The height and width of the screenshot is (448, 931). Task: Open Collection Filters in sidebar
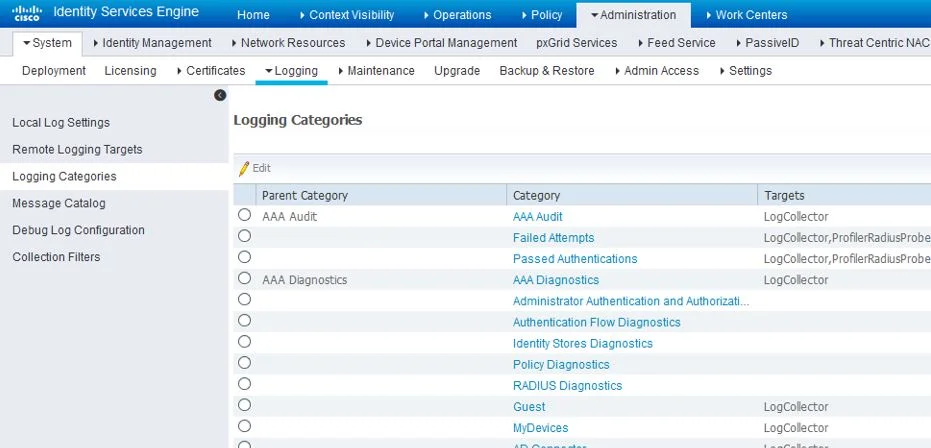[56, 257]
